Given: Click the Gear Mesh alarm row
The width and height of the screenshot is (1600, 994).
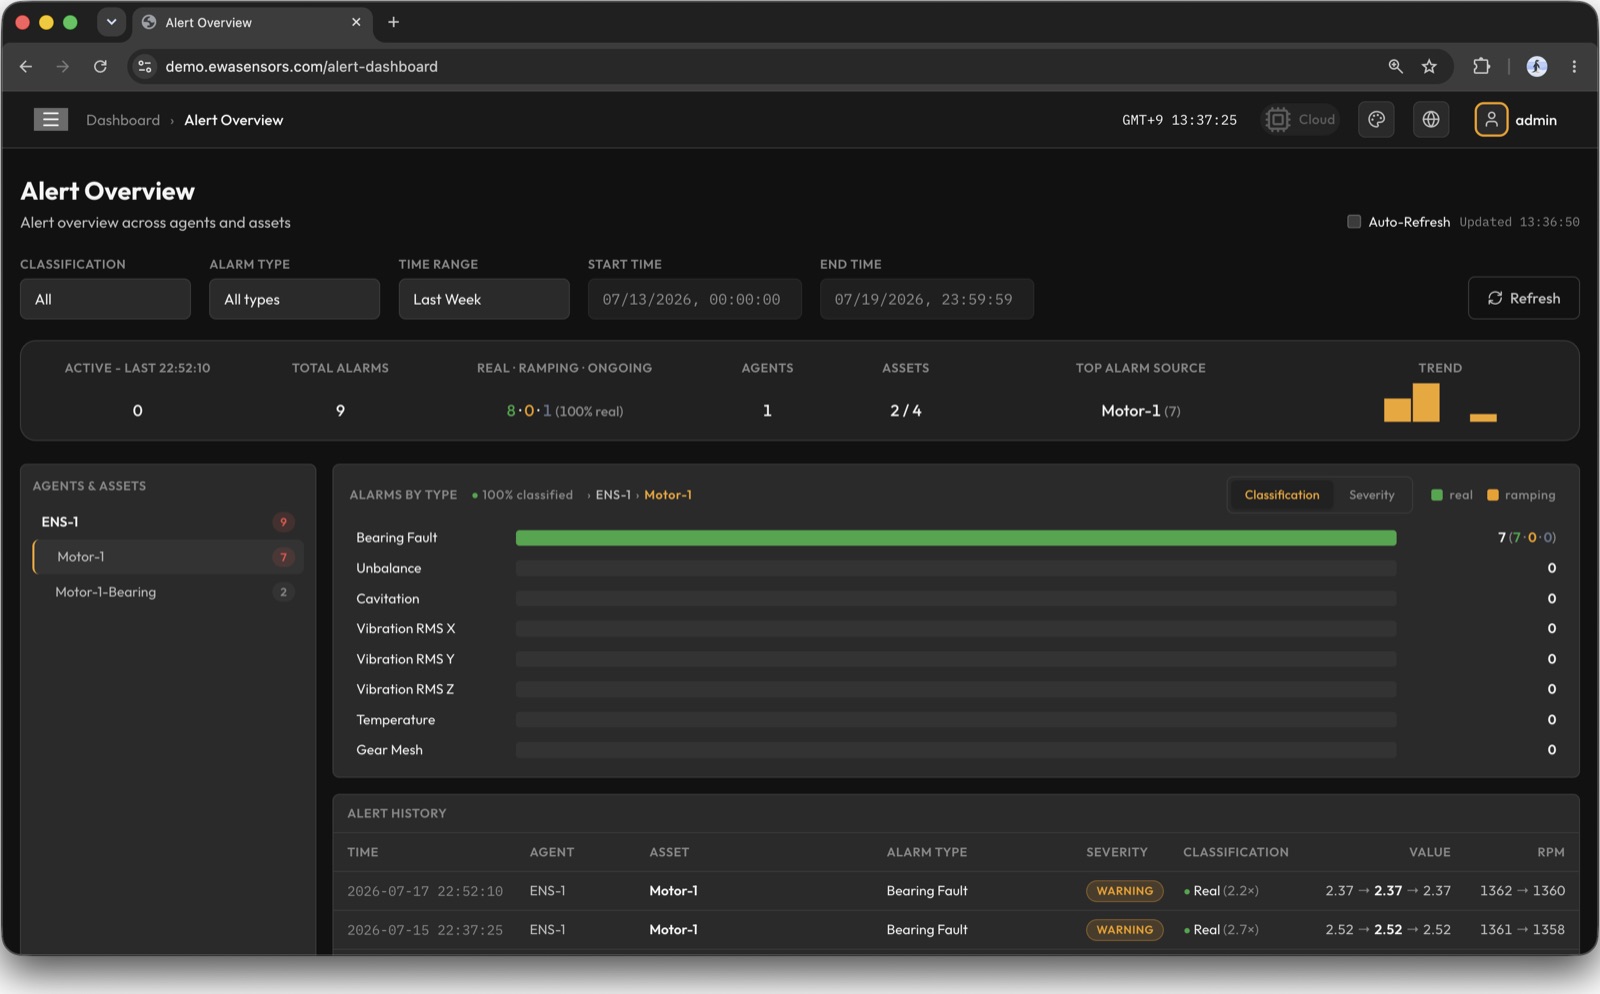Looking at the screenshot, I should (x=955, y=750).
